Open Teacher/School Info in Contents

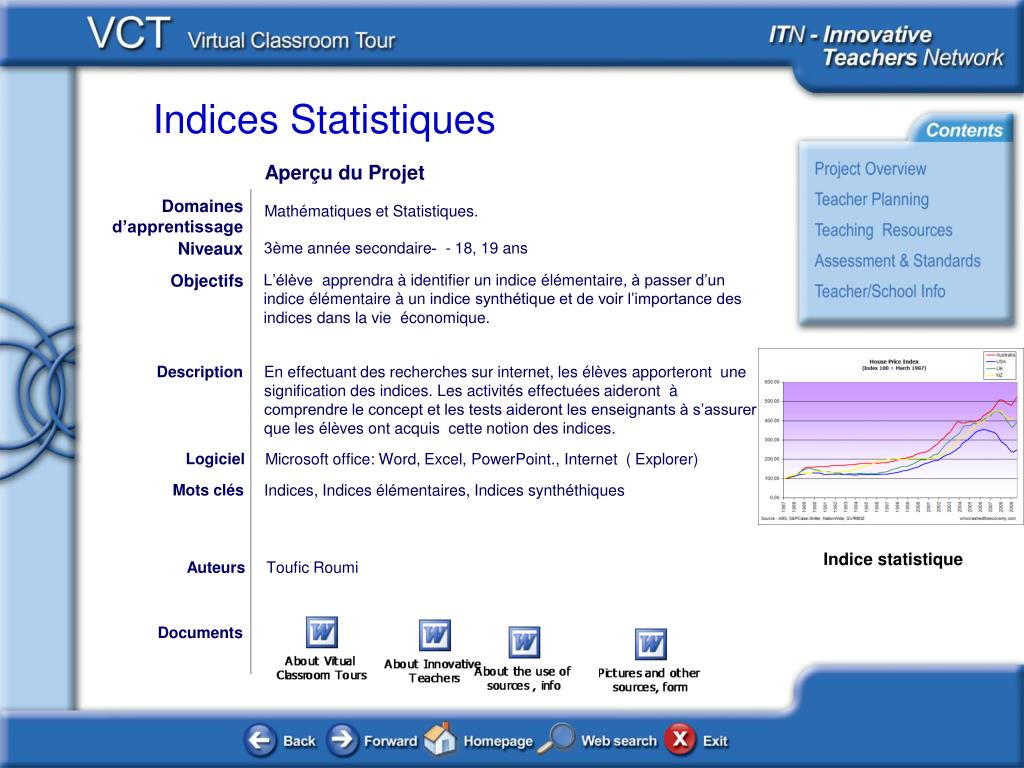880,291
